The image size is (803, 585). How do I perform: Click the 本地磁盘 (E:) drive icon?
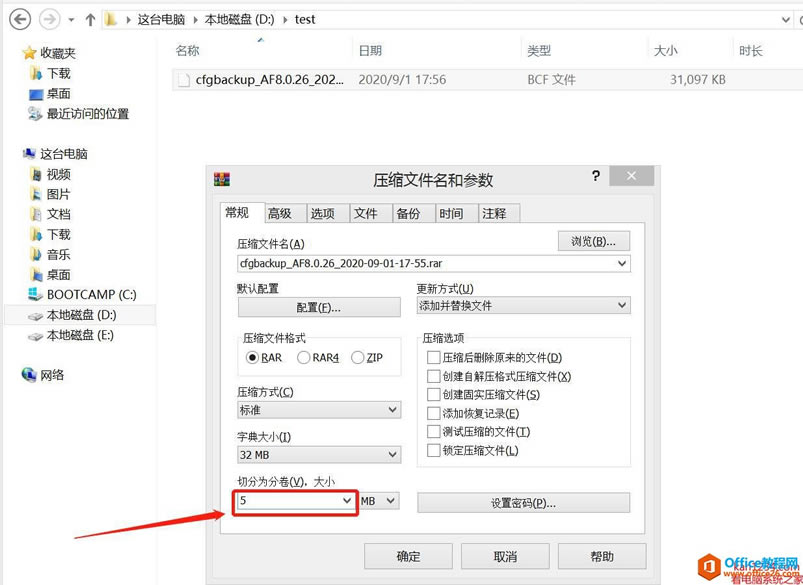35,336
